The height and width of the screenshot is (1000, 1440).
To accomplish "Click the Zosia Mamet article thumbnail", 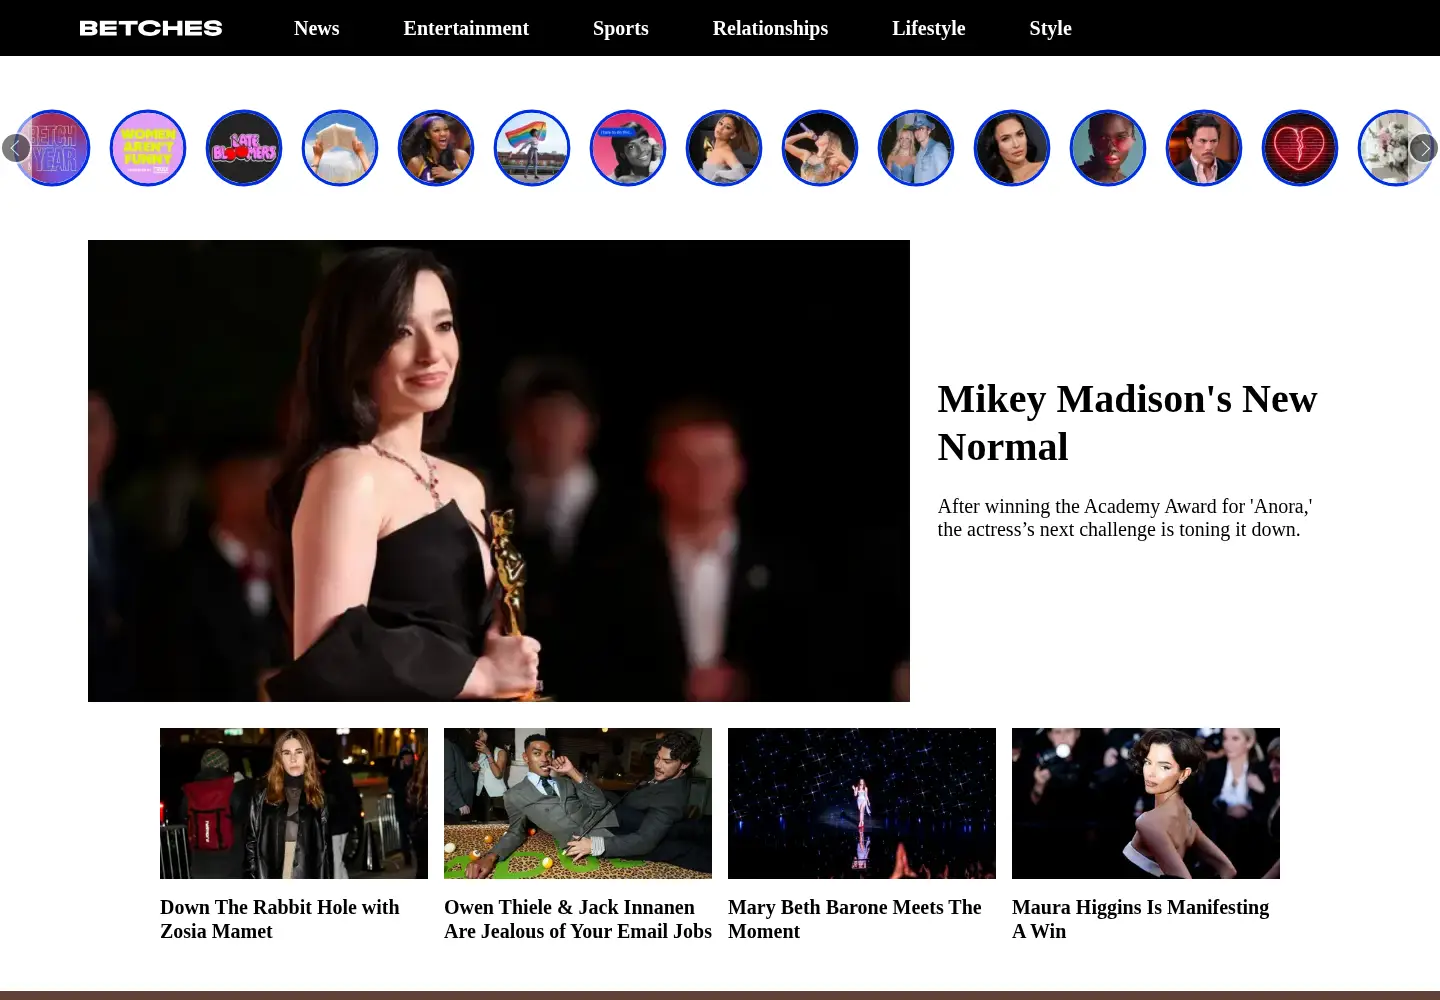I will (294, 803).
